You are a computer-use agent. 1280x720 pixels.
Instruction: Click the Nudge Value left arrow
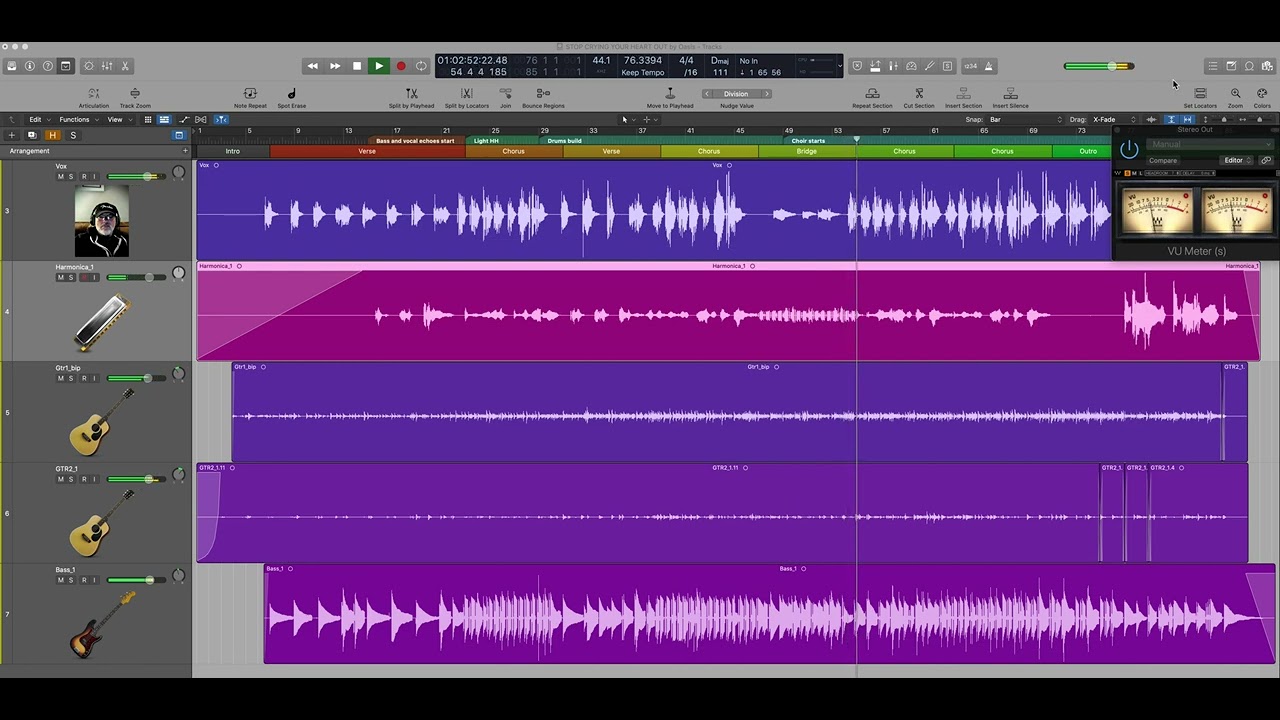point(707,94)
